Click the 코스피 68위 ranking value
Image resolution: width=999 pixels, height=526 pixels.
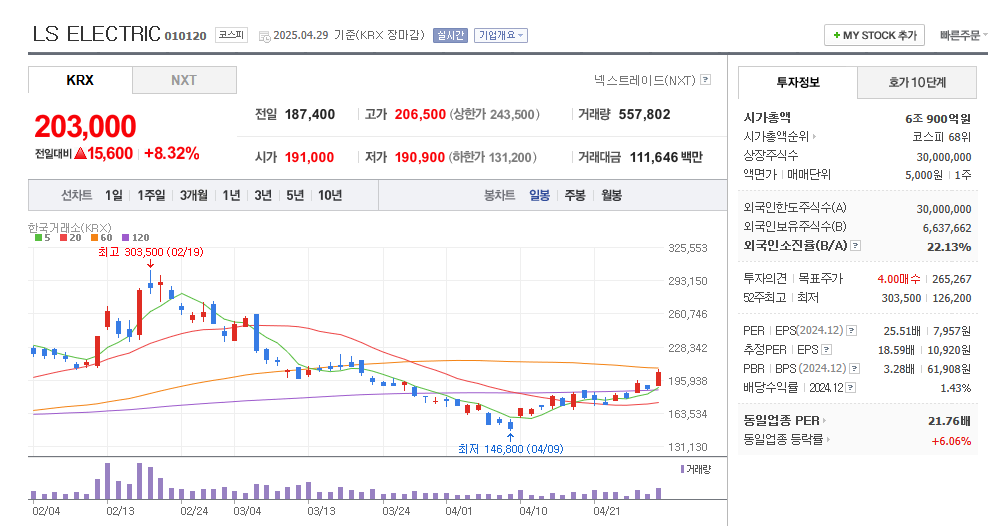(942, 137)
